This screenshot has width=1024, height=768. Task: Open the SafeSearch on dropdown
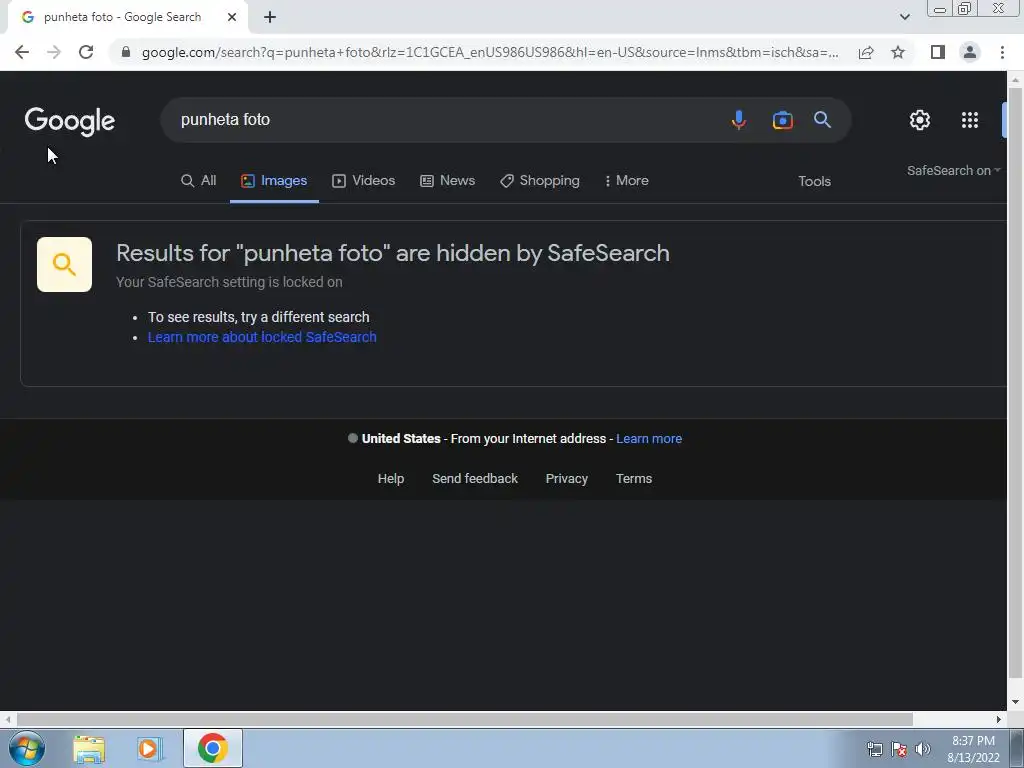click(953, 170)
